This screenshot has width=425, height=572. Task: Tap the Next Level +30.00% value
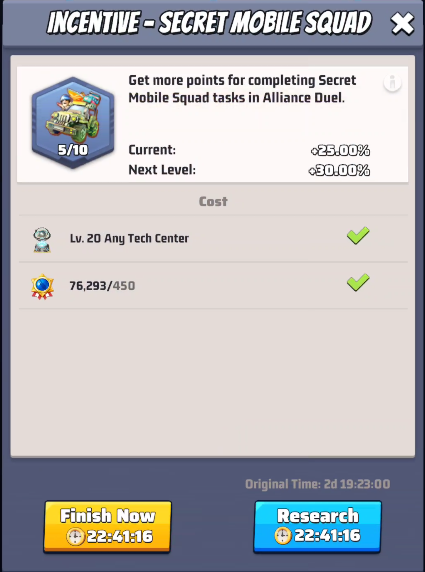point(339,170)
